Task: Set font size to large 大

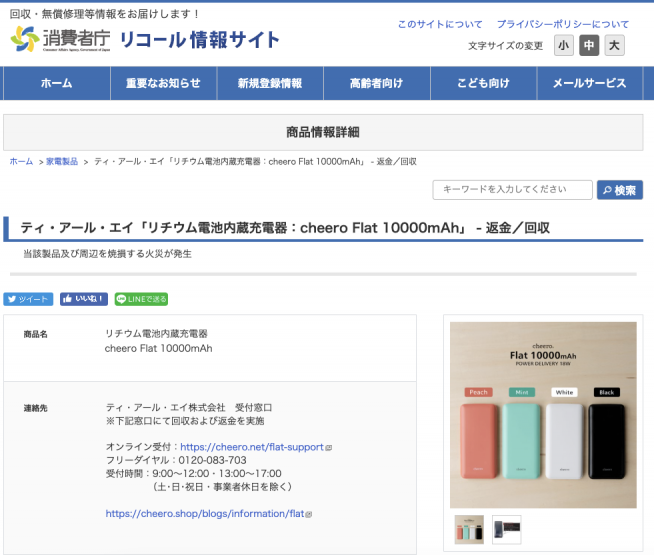Action: tap(614, 45)
